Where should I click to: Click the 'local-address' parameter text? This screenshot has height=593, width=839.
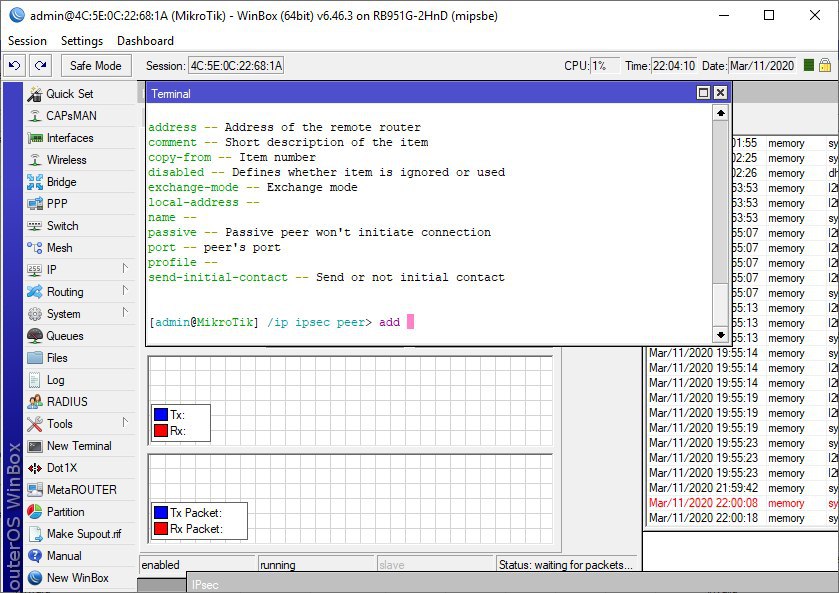[193, 202]
